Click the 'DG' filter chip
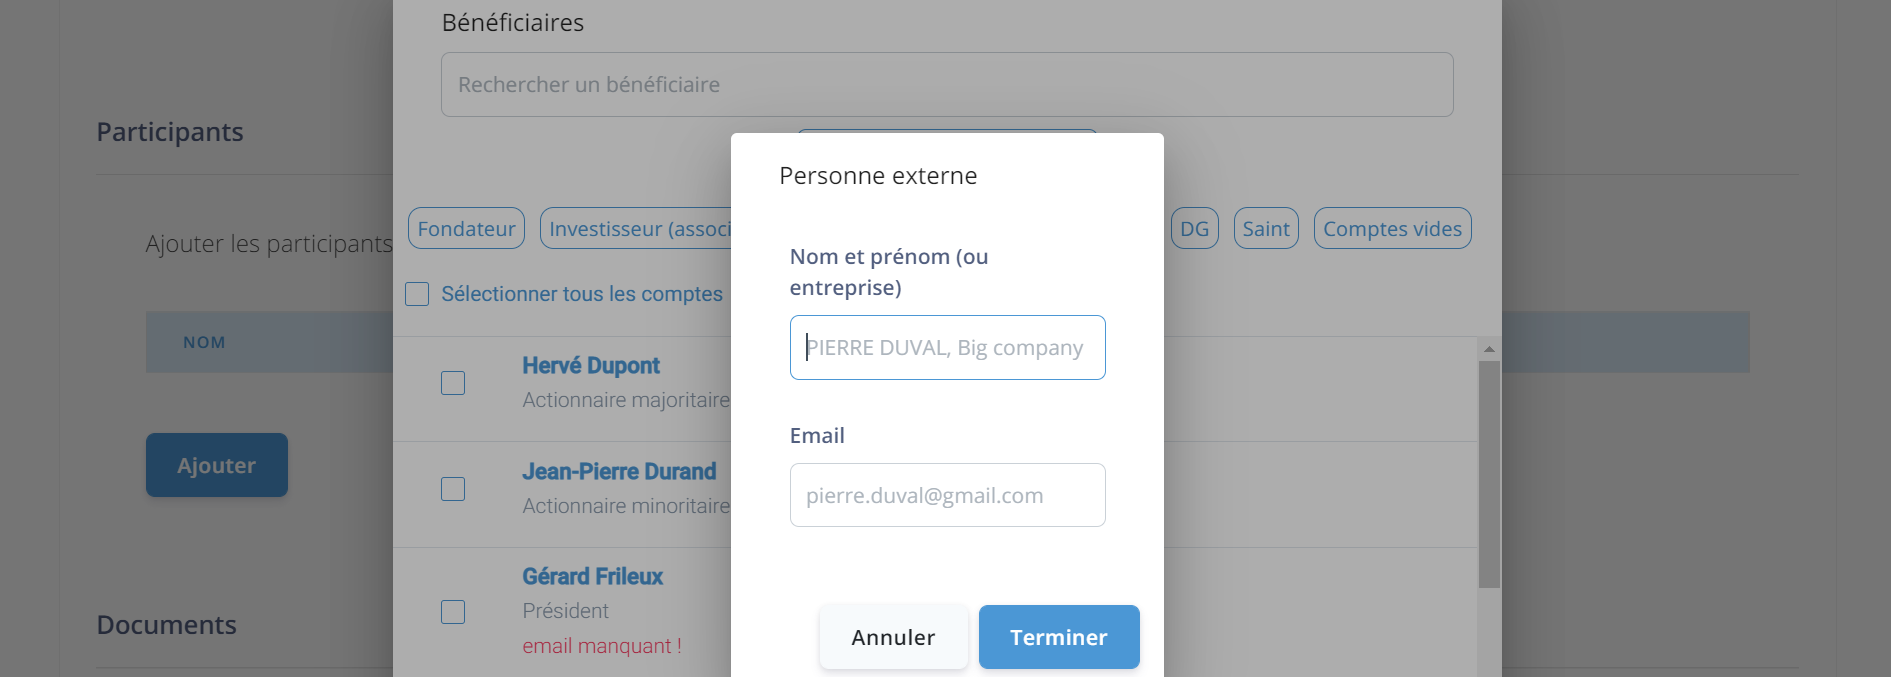The image size is (1891, 677). click(x=1194, y=228)
